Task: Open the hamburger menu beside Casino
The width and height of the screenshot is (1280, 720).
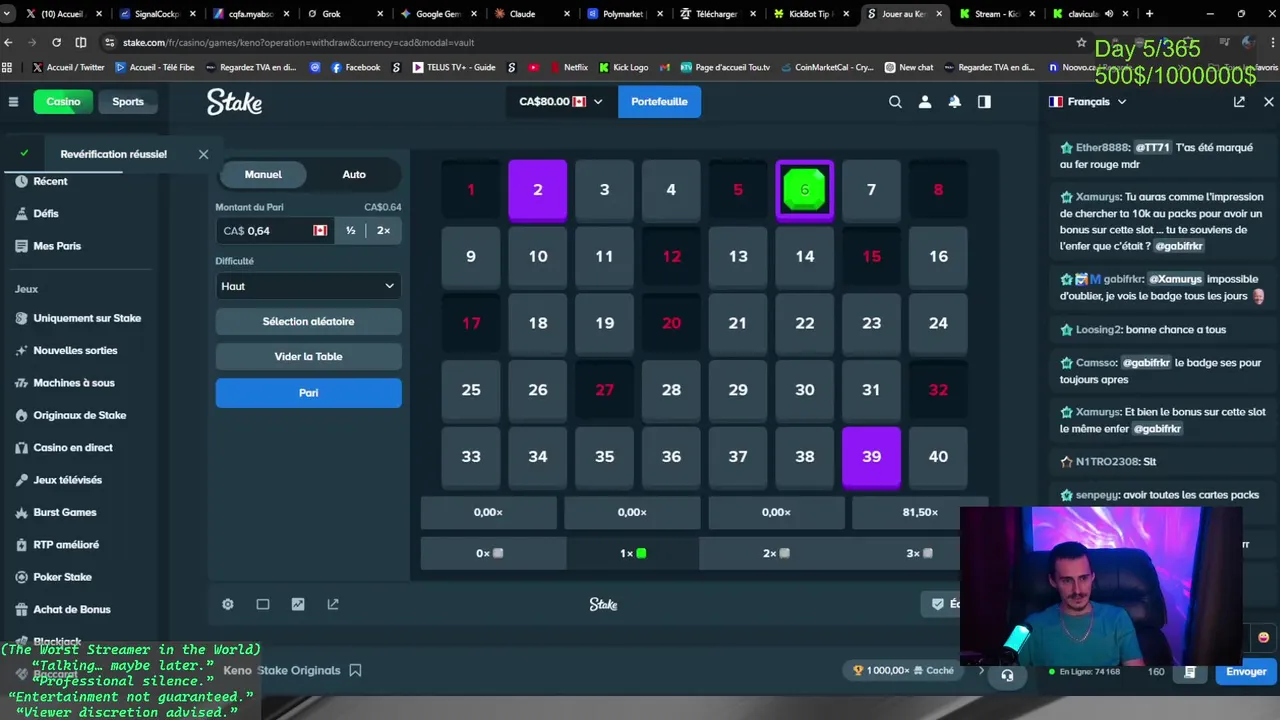Action: point(13,101)
